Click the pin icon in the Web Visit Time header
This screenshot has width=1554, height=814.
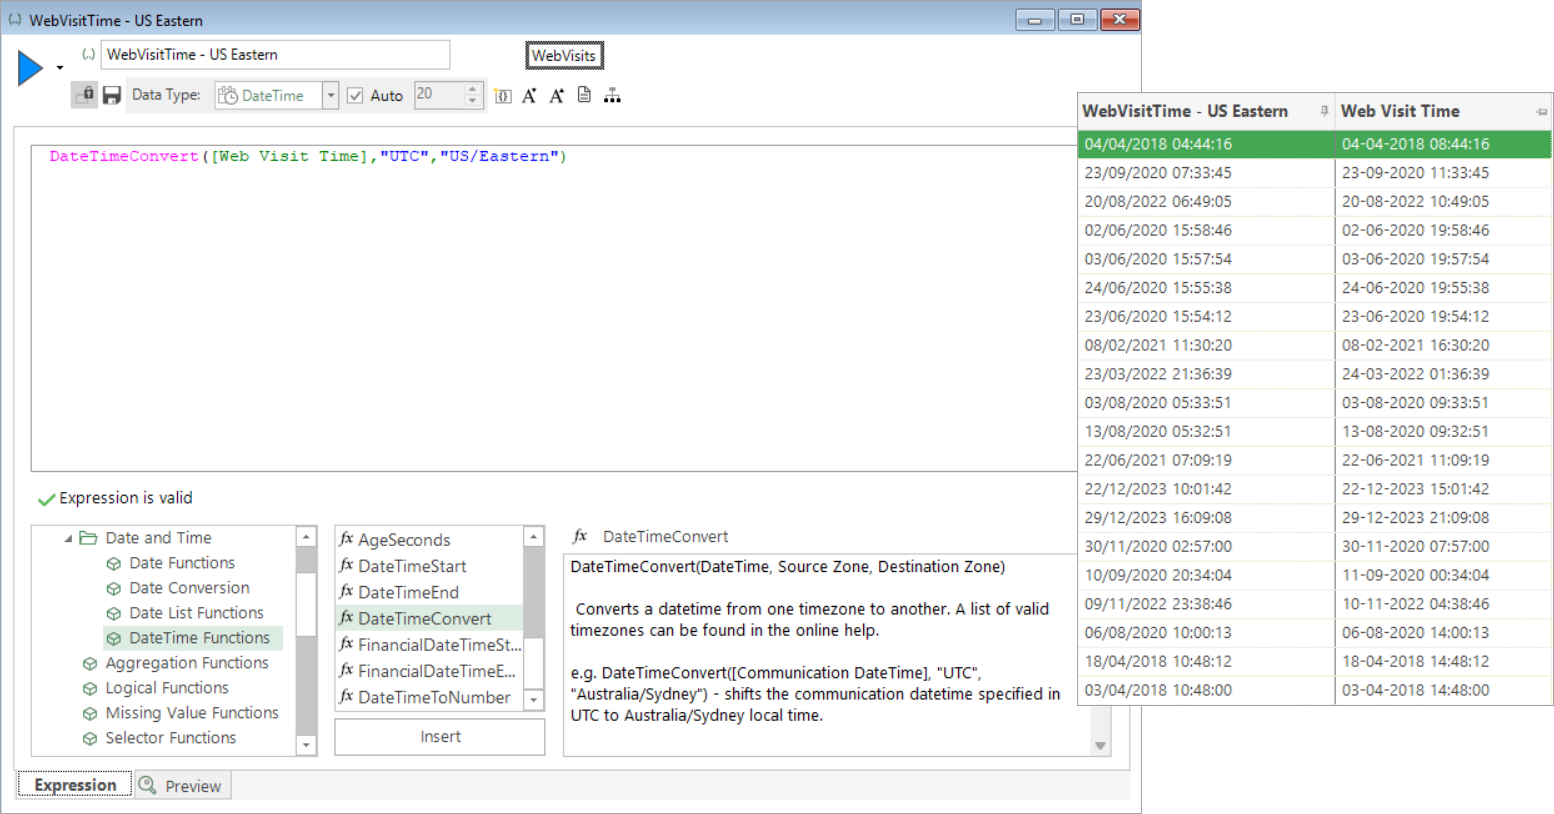pyautogui.click(x=1542, y=112)
